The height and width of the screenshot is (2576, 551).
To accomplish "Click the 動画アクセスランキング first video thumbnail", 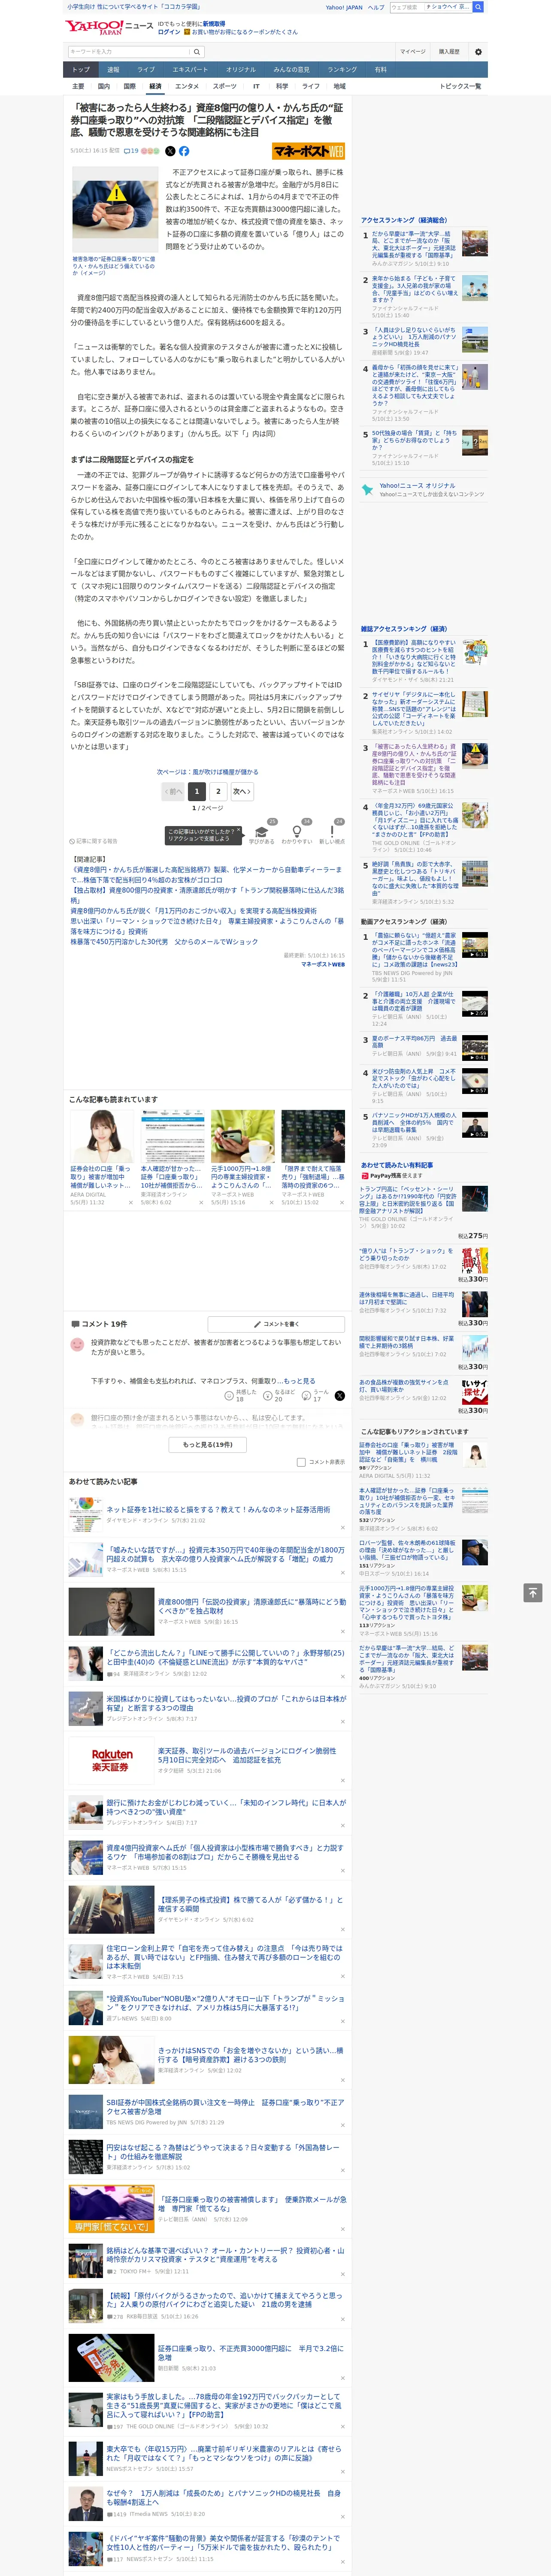I will pyautogui.click(x=475, y=945).
